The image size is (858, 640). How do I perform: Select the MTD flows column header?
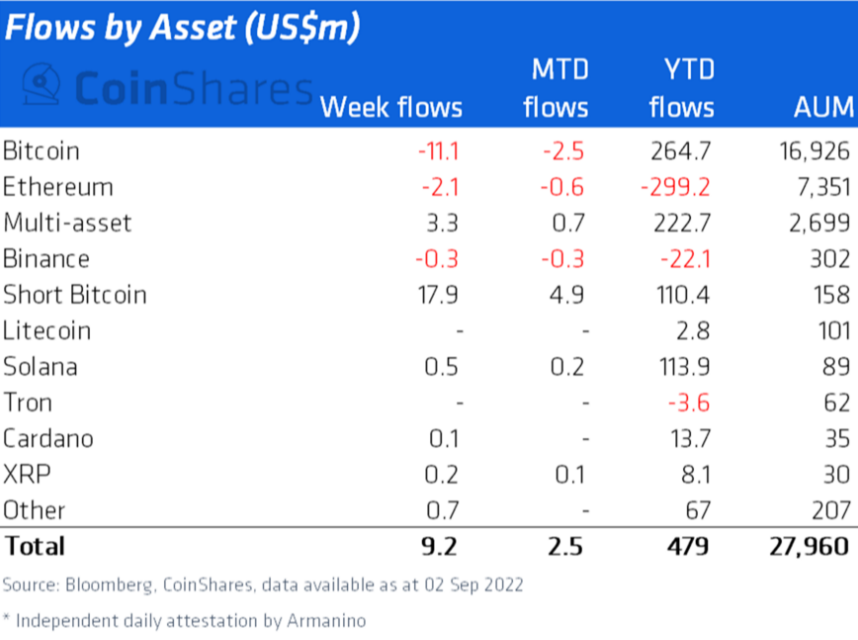click(556, 89)
